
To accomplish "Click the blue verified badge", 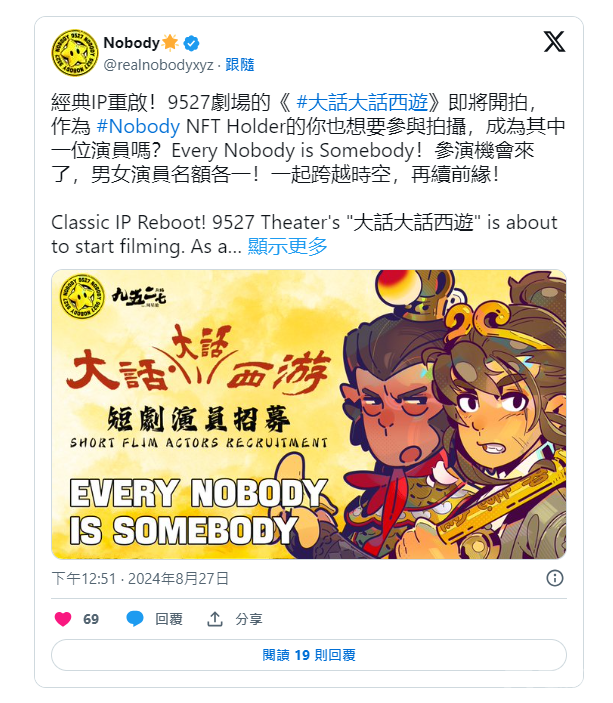I will (x=191, y=43).
